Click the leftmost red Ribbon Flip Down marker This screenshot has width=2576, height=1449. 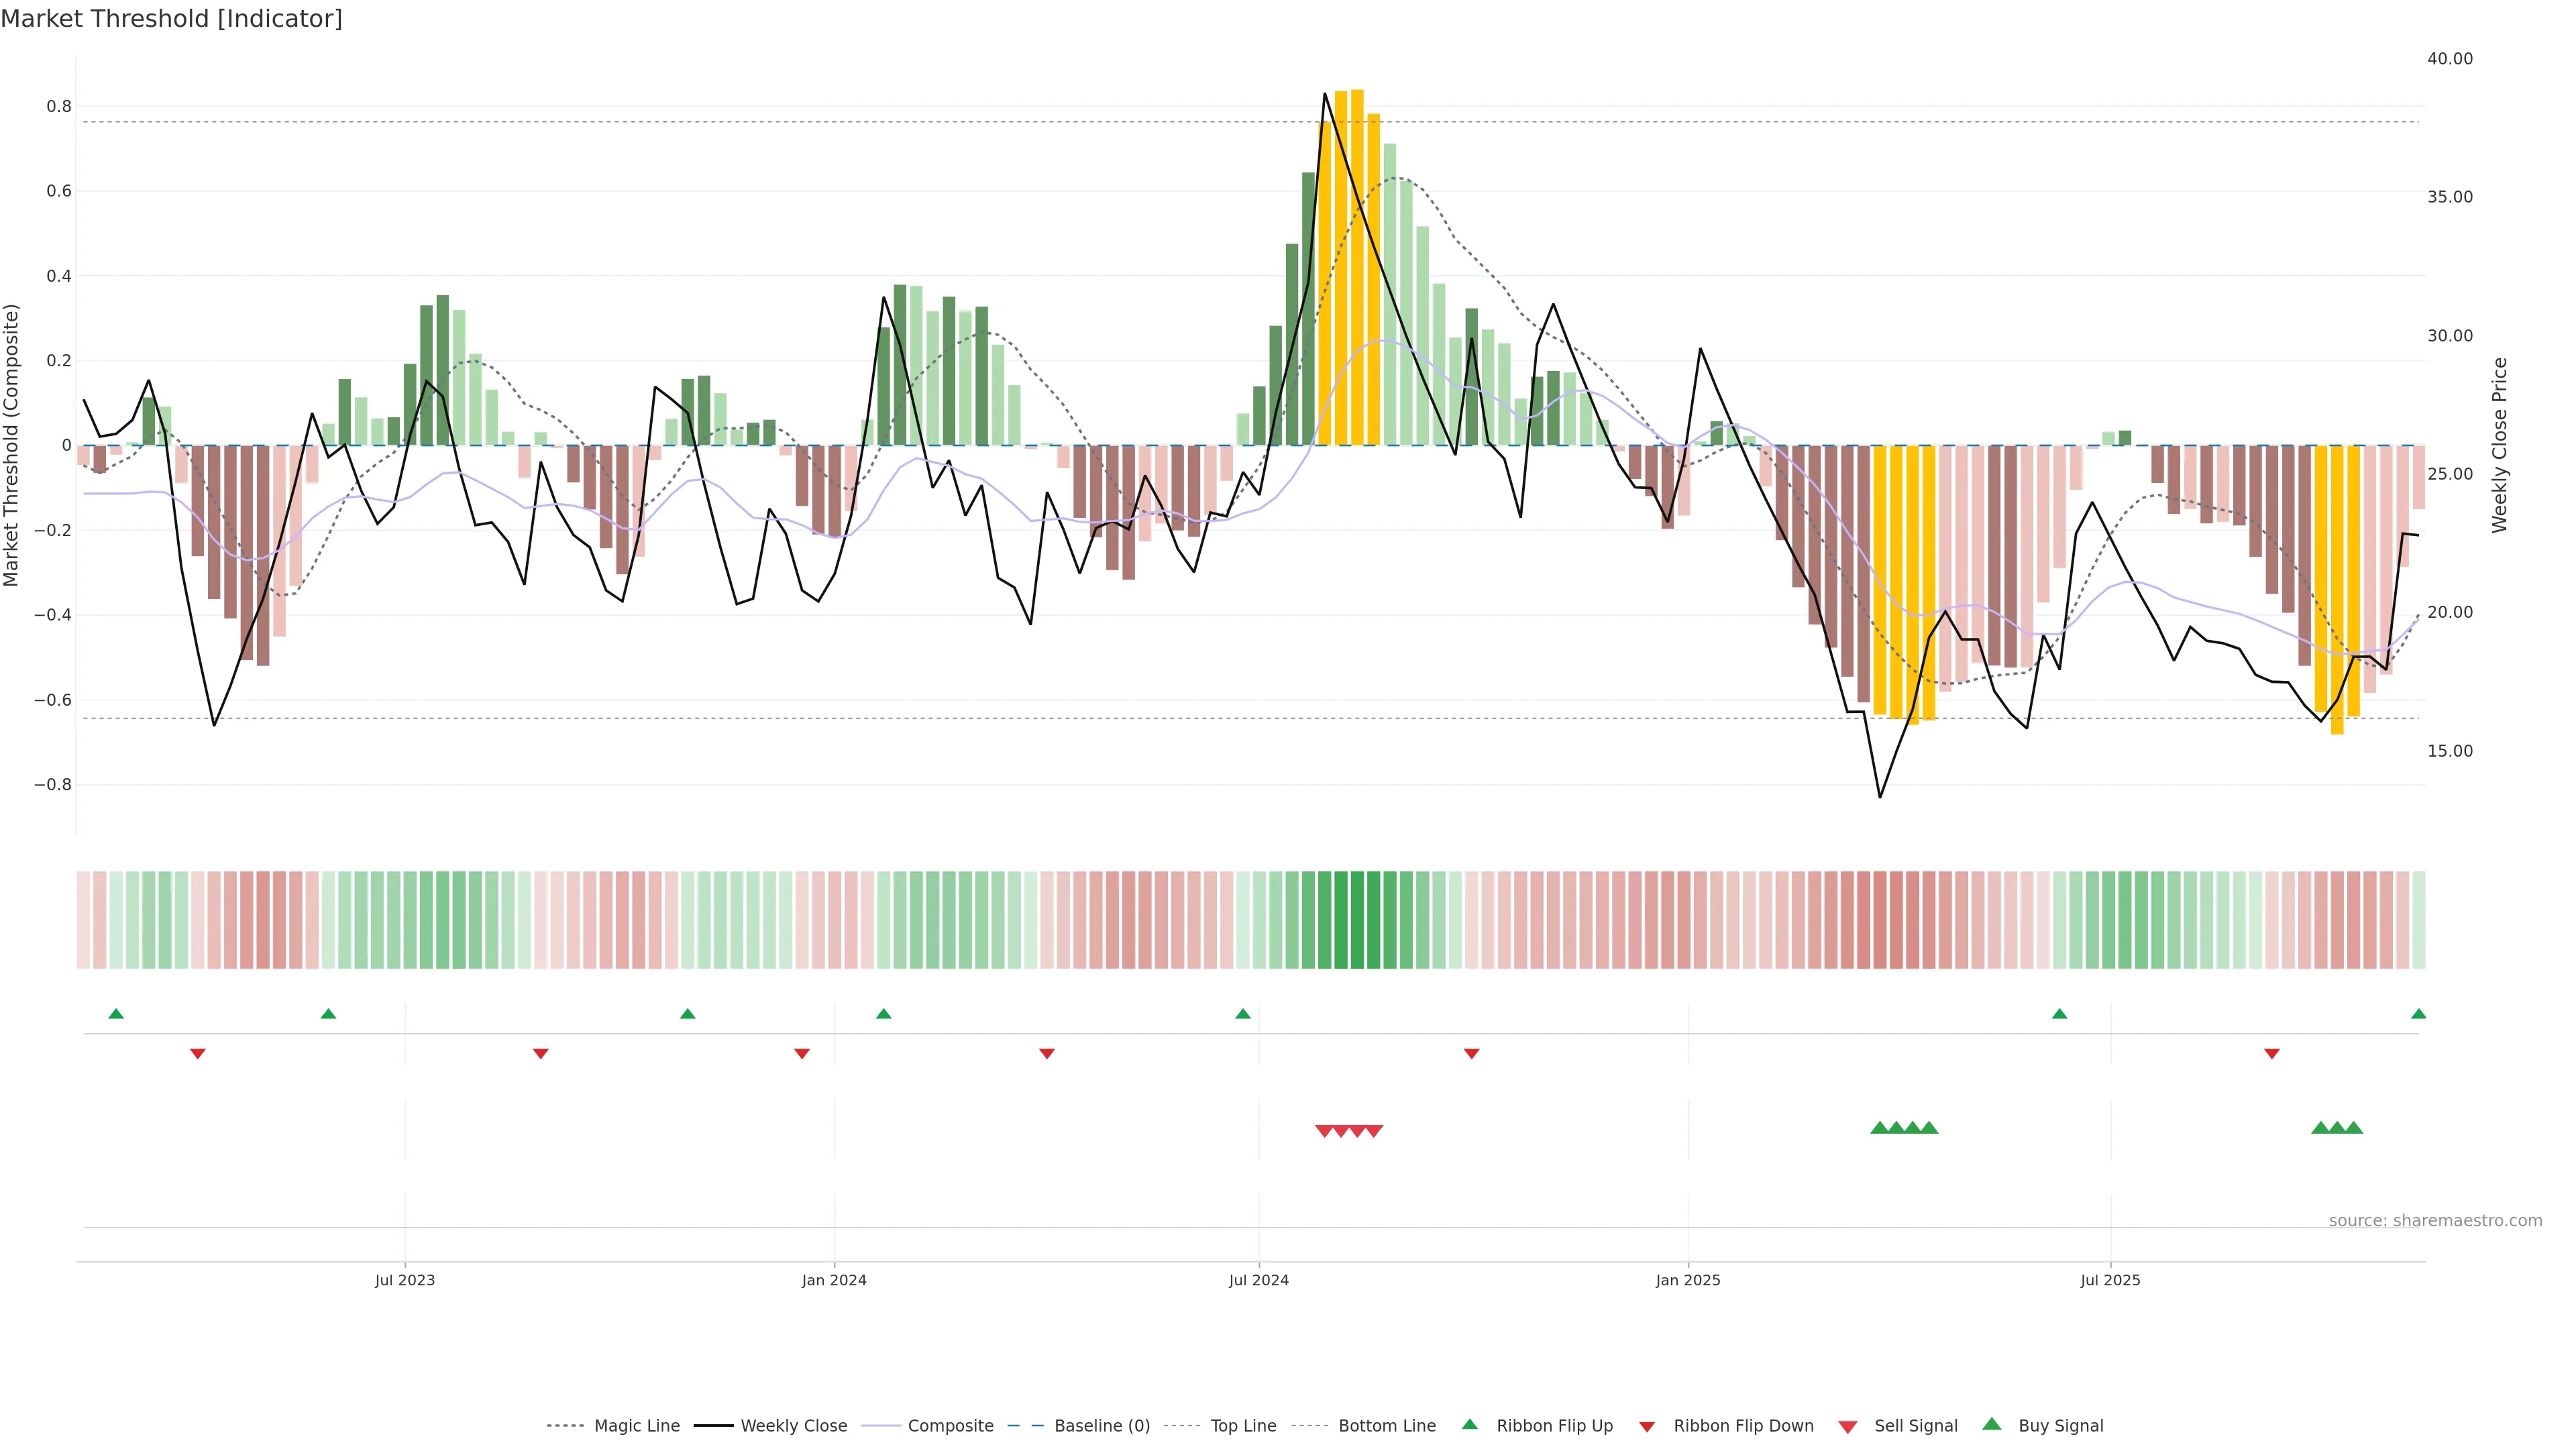point(198,1053)
